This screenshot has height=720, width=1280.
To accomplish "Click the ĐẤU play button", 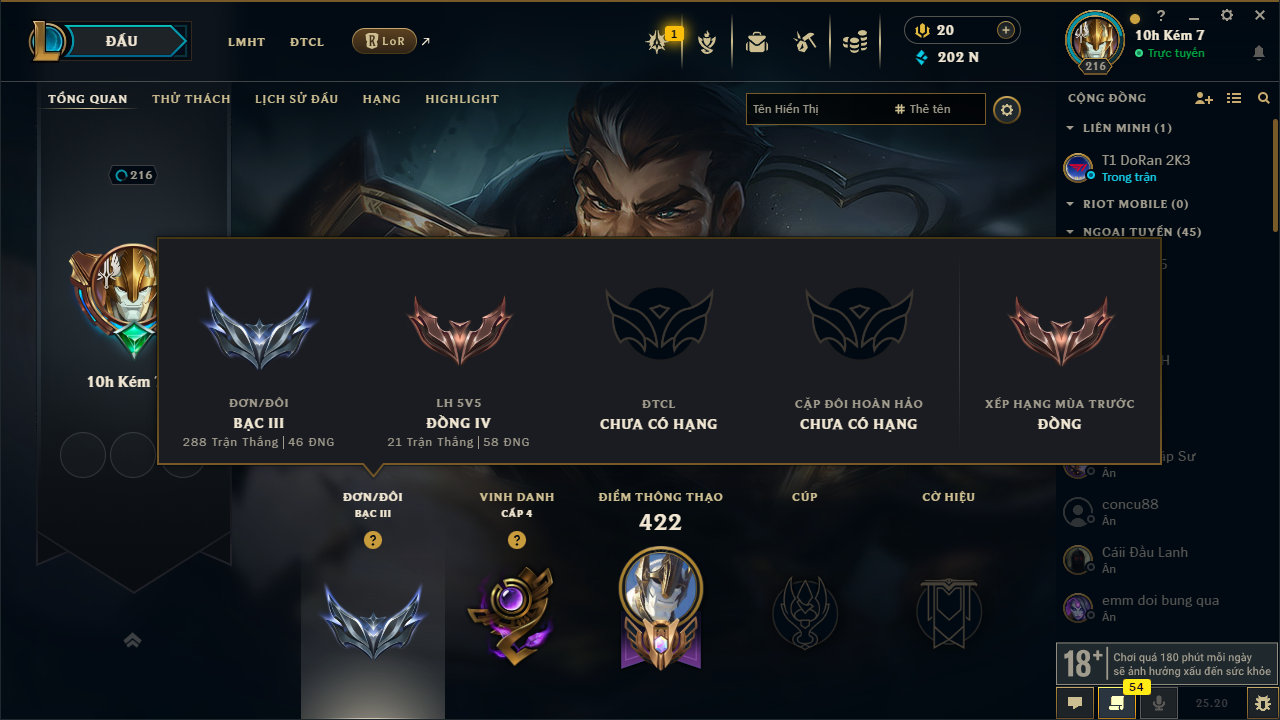I will pyautogui.click(x=121, y=41).
